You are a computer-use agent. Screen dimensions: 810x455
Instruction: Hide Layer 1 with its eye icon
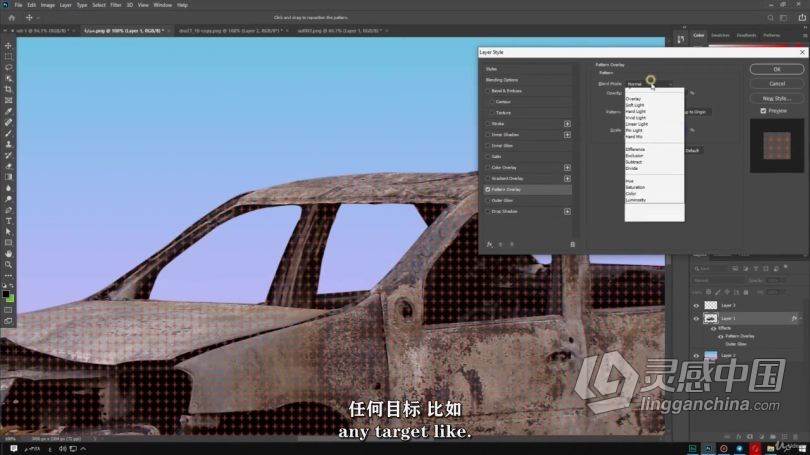click(696, 319)
